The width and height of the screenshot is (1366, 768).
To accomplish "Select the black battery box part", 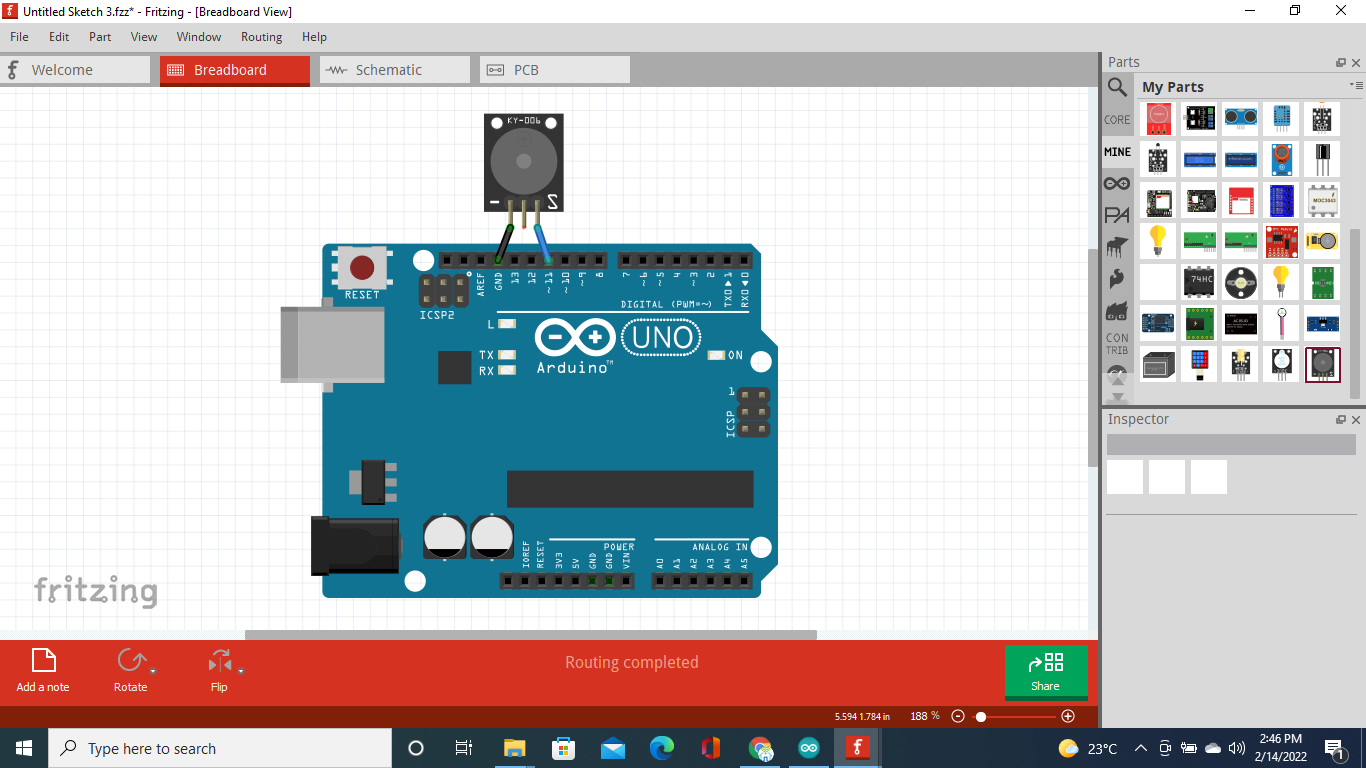I will [x=1158, y=364].
